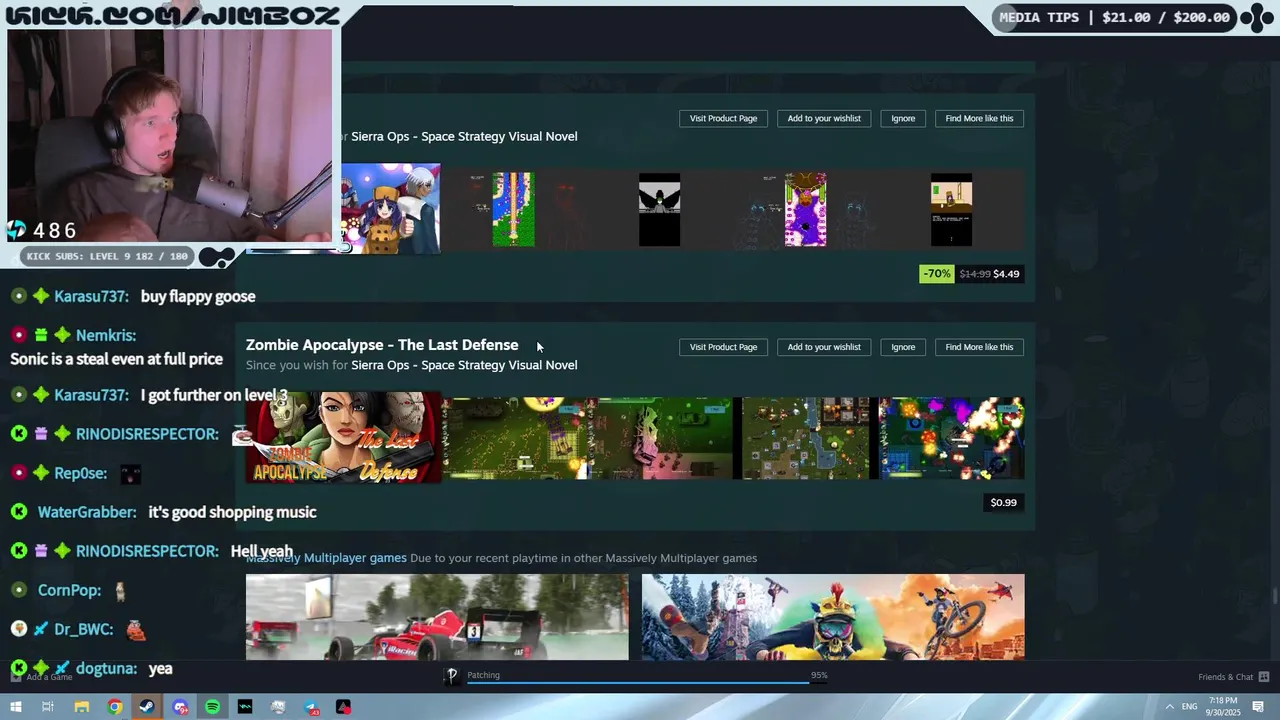The width and height of the screenshot is (1280, 720).
Task: Ignore the game priced $4.49
Action: [903, 118]
